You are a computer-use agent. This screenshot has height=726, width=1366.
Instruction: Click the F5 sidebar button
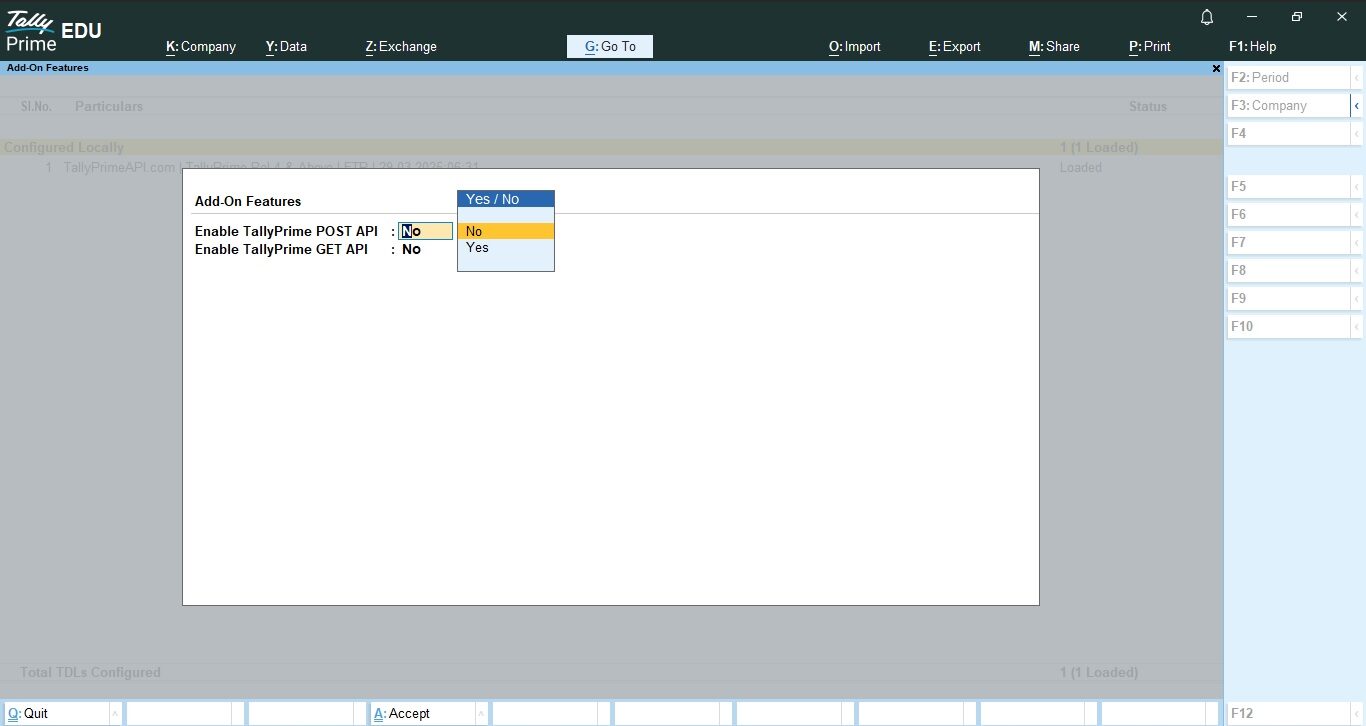[1289, 186]
